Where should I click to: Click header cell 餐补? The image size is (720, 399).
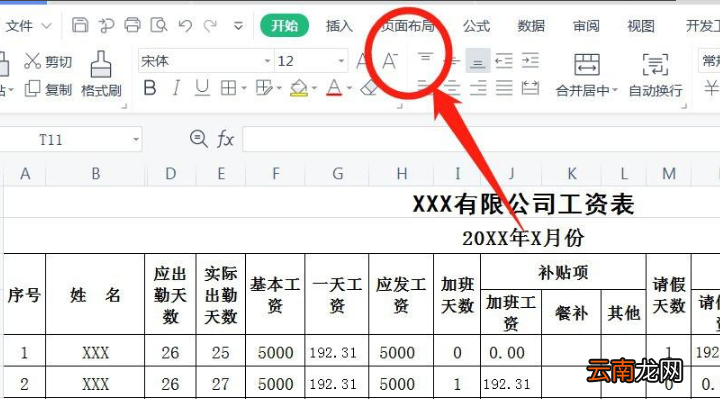click(x=571, y=313)
